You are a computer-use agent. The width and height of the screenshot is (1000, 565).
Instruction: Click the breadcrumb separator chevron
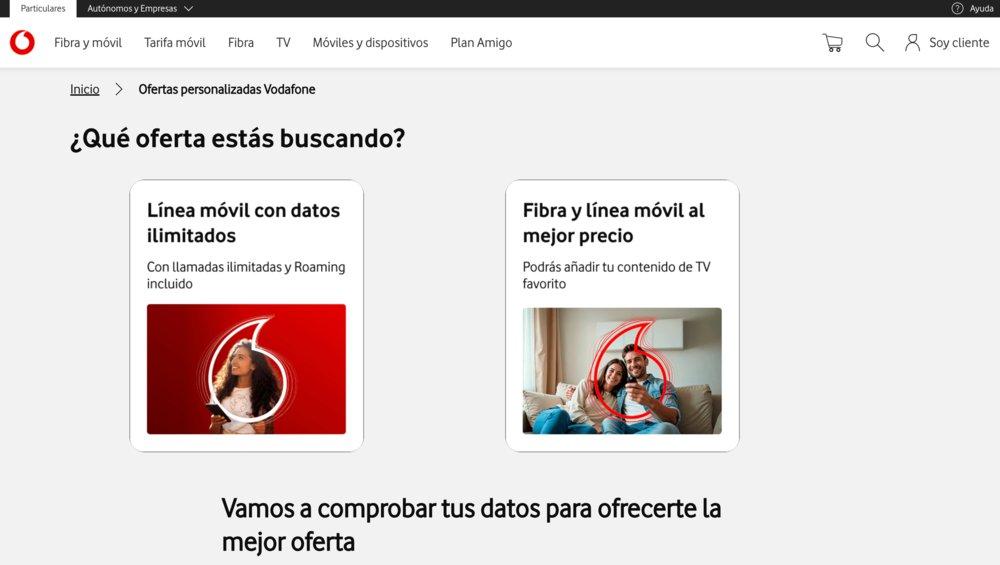pyautogui.click(x=119, y=89)
